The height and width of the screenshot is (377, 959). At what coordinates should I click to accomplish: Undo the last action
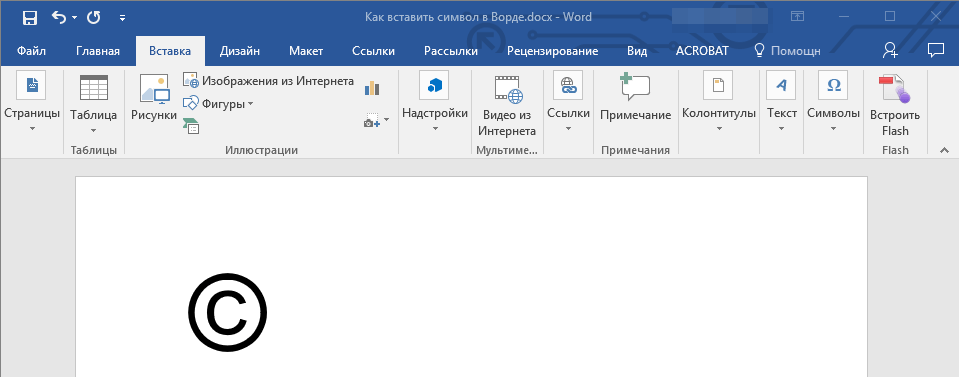(x=59, y=18)
